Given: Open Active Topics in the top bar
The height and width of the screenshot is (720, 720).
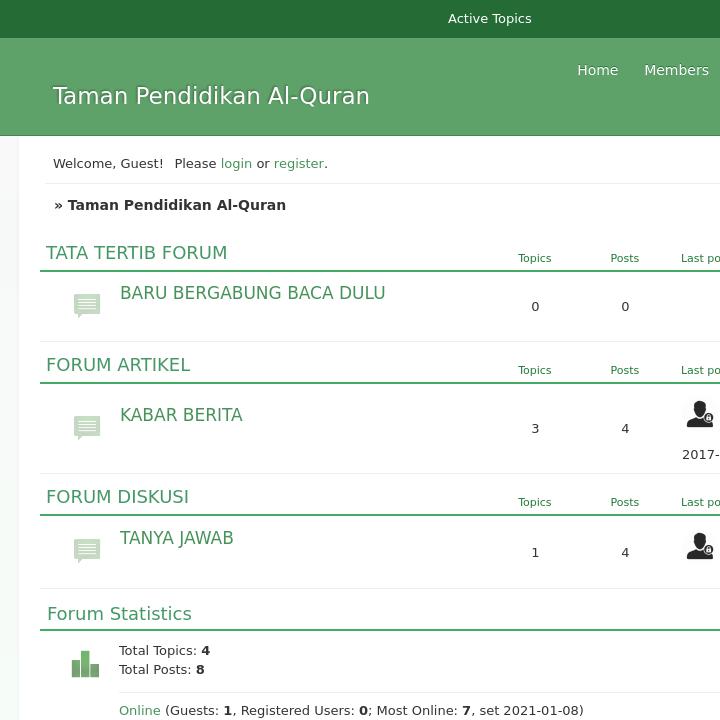Looking at the screenshot, I should (x=489, y=19).
